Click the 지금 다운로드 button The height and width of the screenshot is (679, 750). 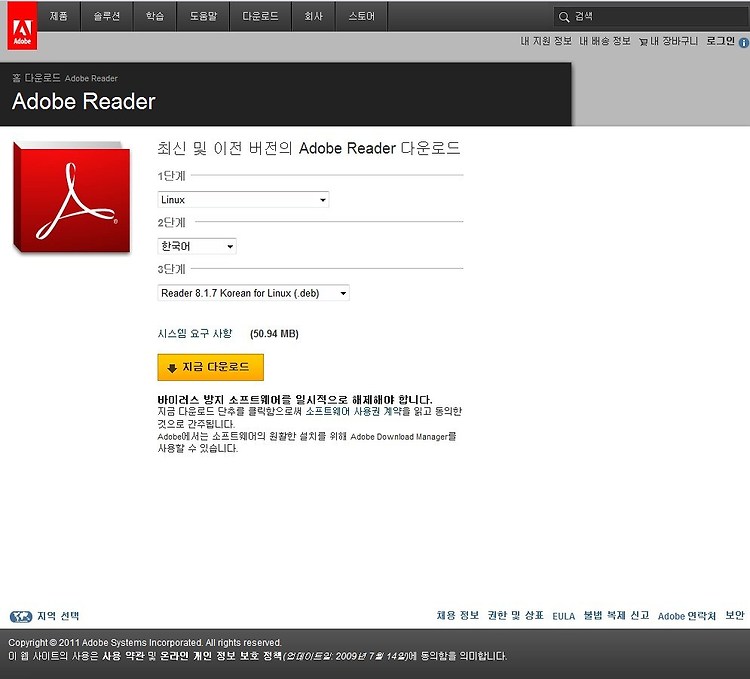pyautogui.click(x=210, y=367)
